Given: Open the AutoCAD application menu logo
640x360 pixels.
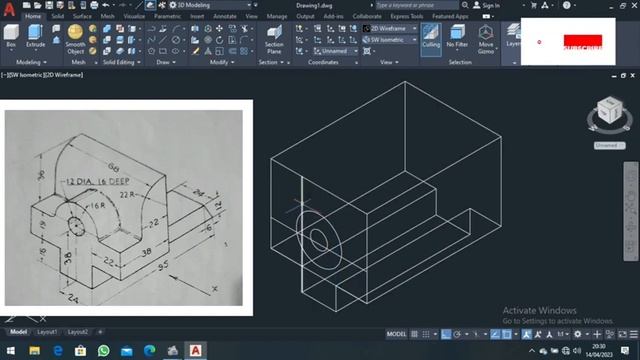Looking at the screenshot, I should [x=9, y=9].
